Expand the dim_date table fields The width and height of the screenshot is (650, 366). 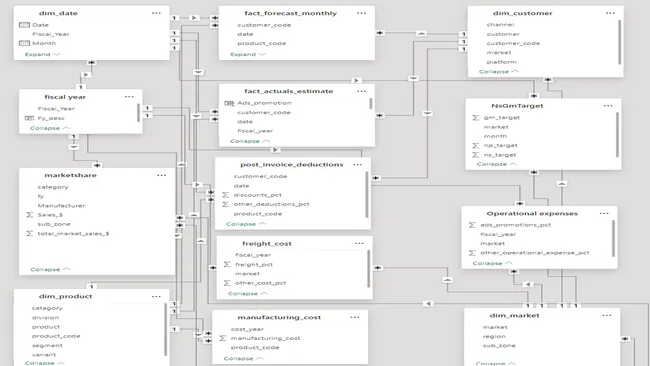pyautogui.click(x=42, y=54)
